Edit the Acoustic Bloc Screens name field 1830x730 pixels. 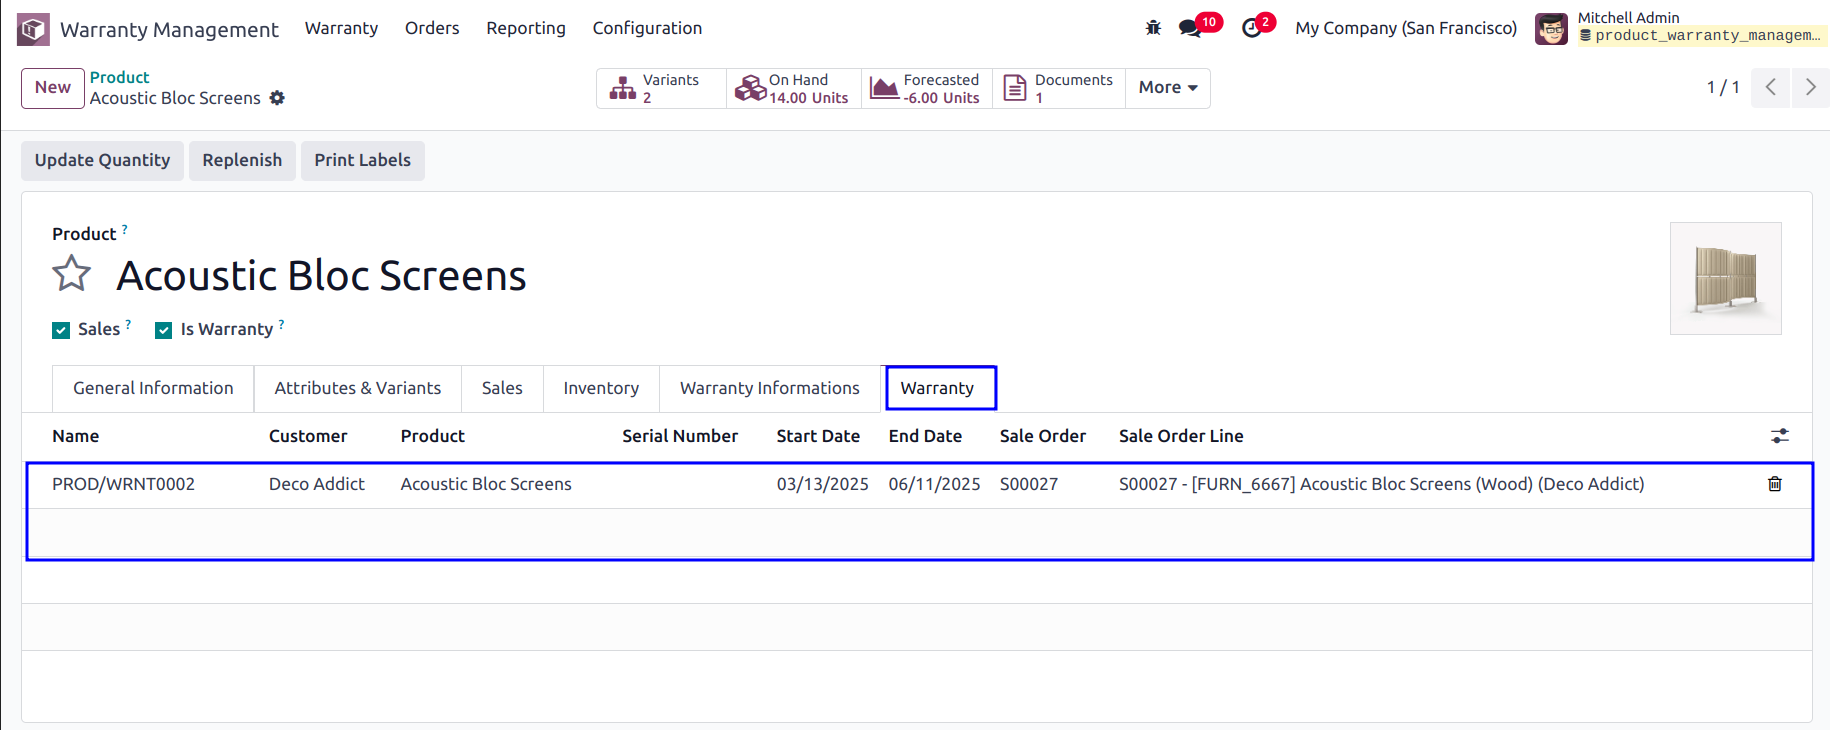point(321,275)
